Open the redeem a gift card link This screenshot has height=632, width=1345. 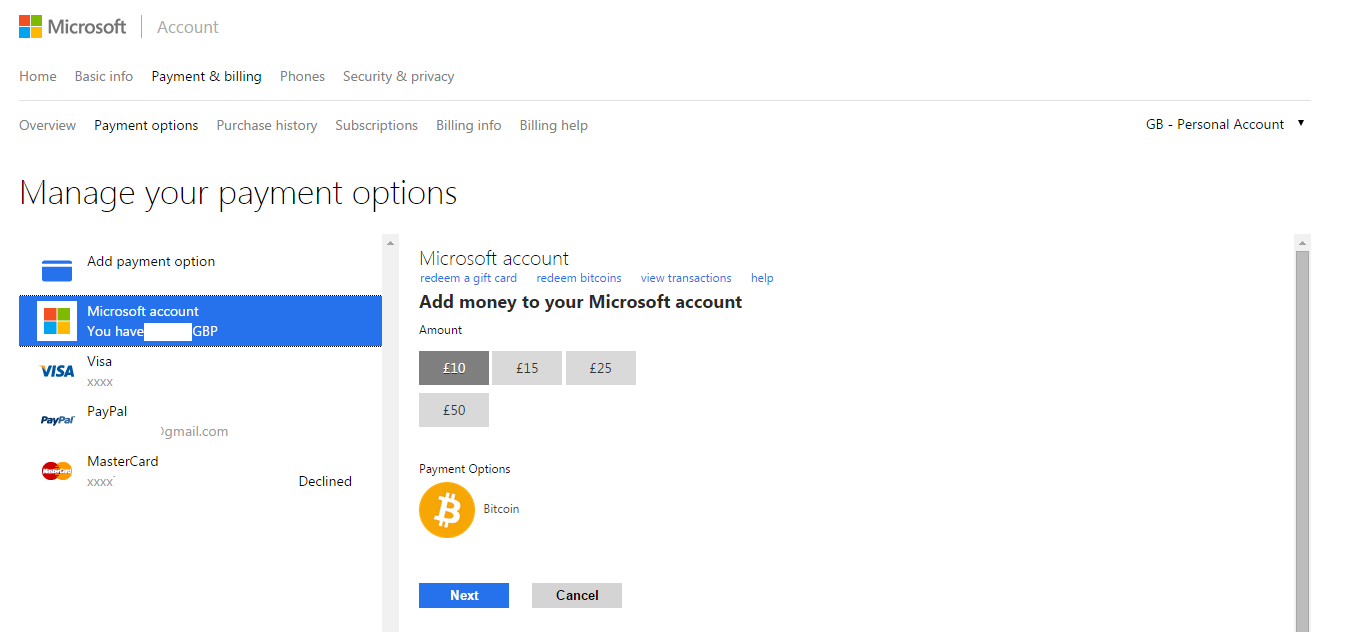click(469, 278)
